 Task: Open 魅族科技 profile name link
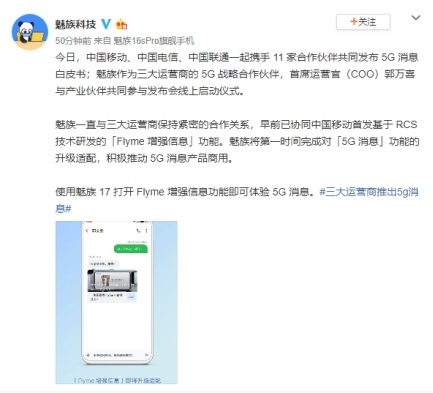76,24
